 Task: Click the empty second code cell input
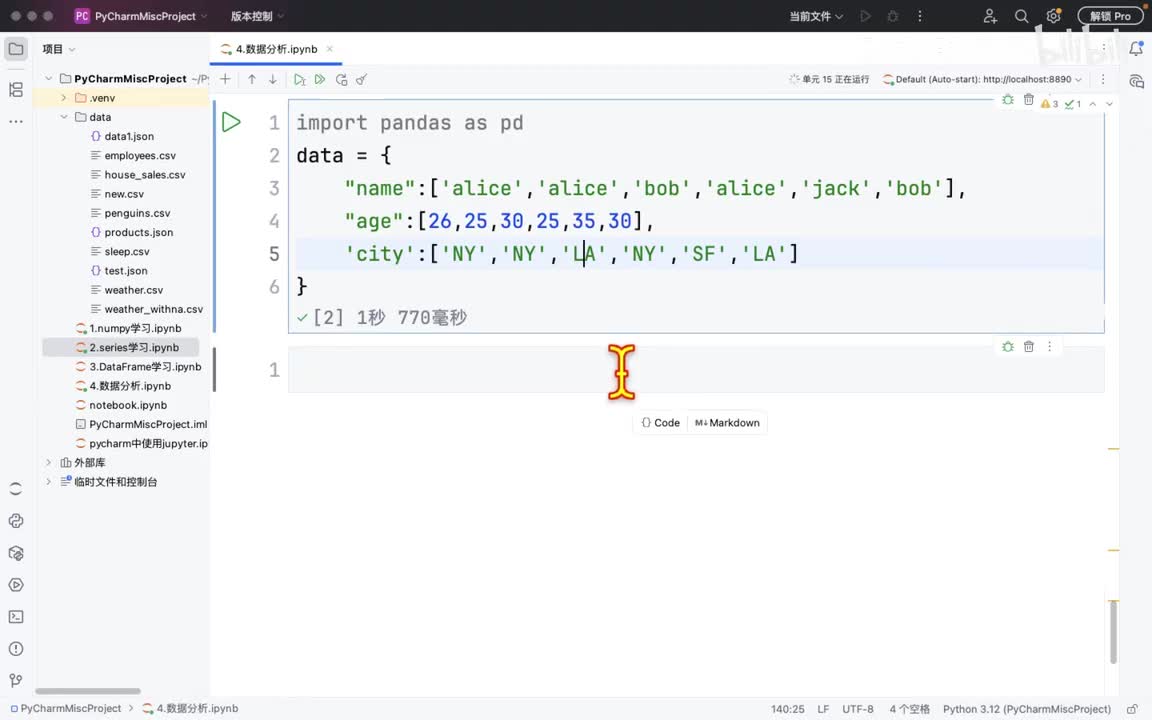point(696,370)
